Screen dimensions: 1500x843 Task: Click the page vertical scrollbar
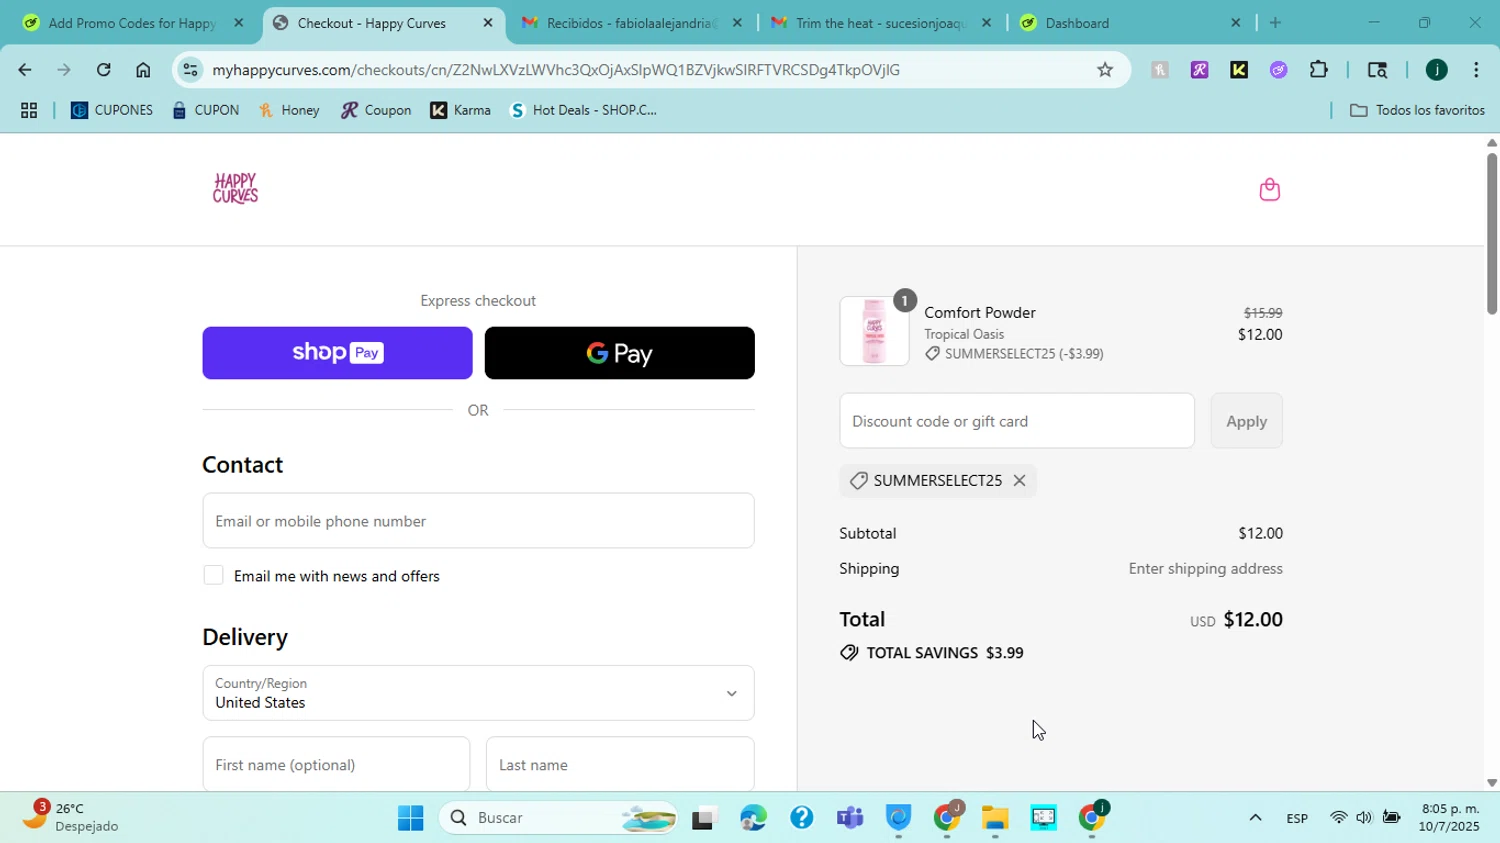pyautogui.click(x=1492, y=234)
